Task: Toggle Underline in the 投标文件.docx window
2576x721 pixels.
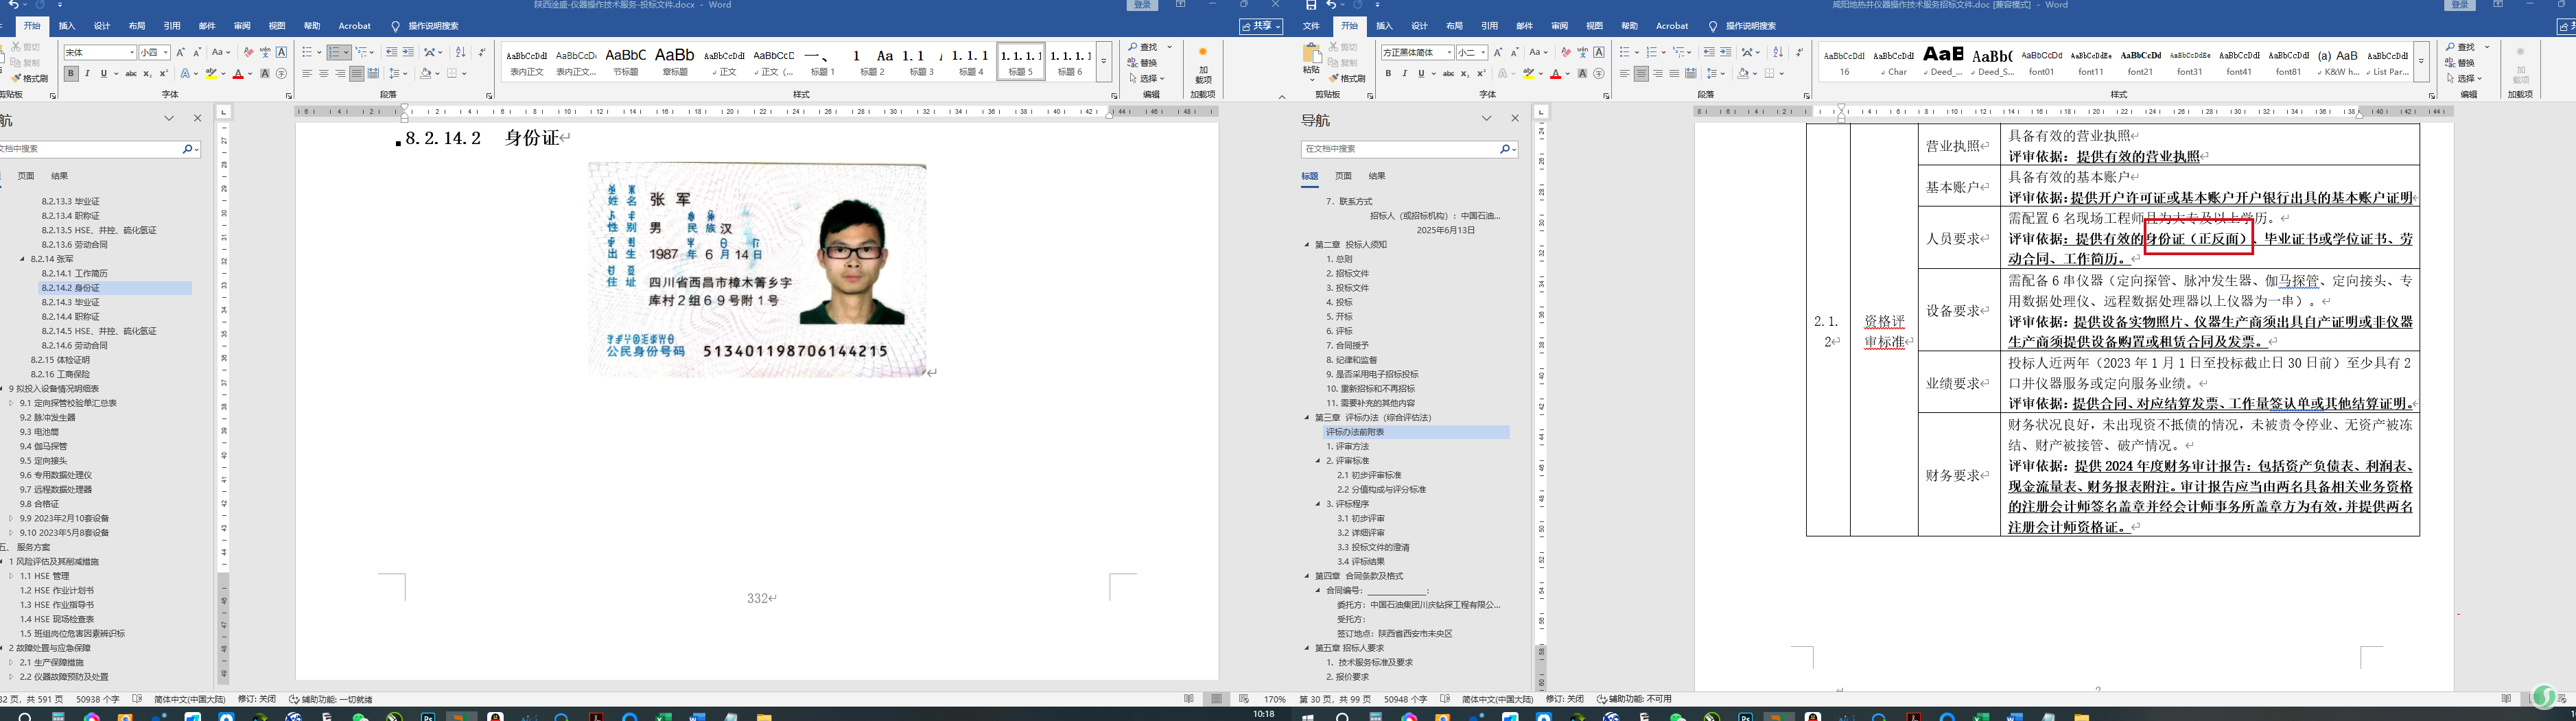Action: 103,73
